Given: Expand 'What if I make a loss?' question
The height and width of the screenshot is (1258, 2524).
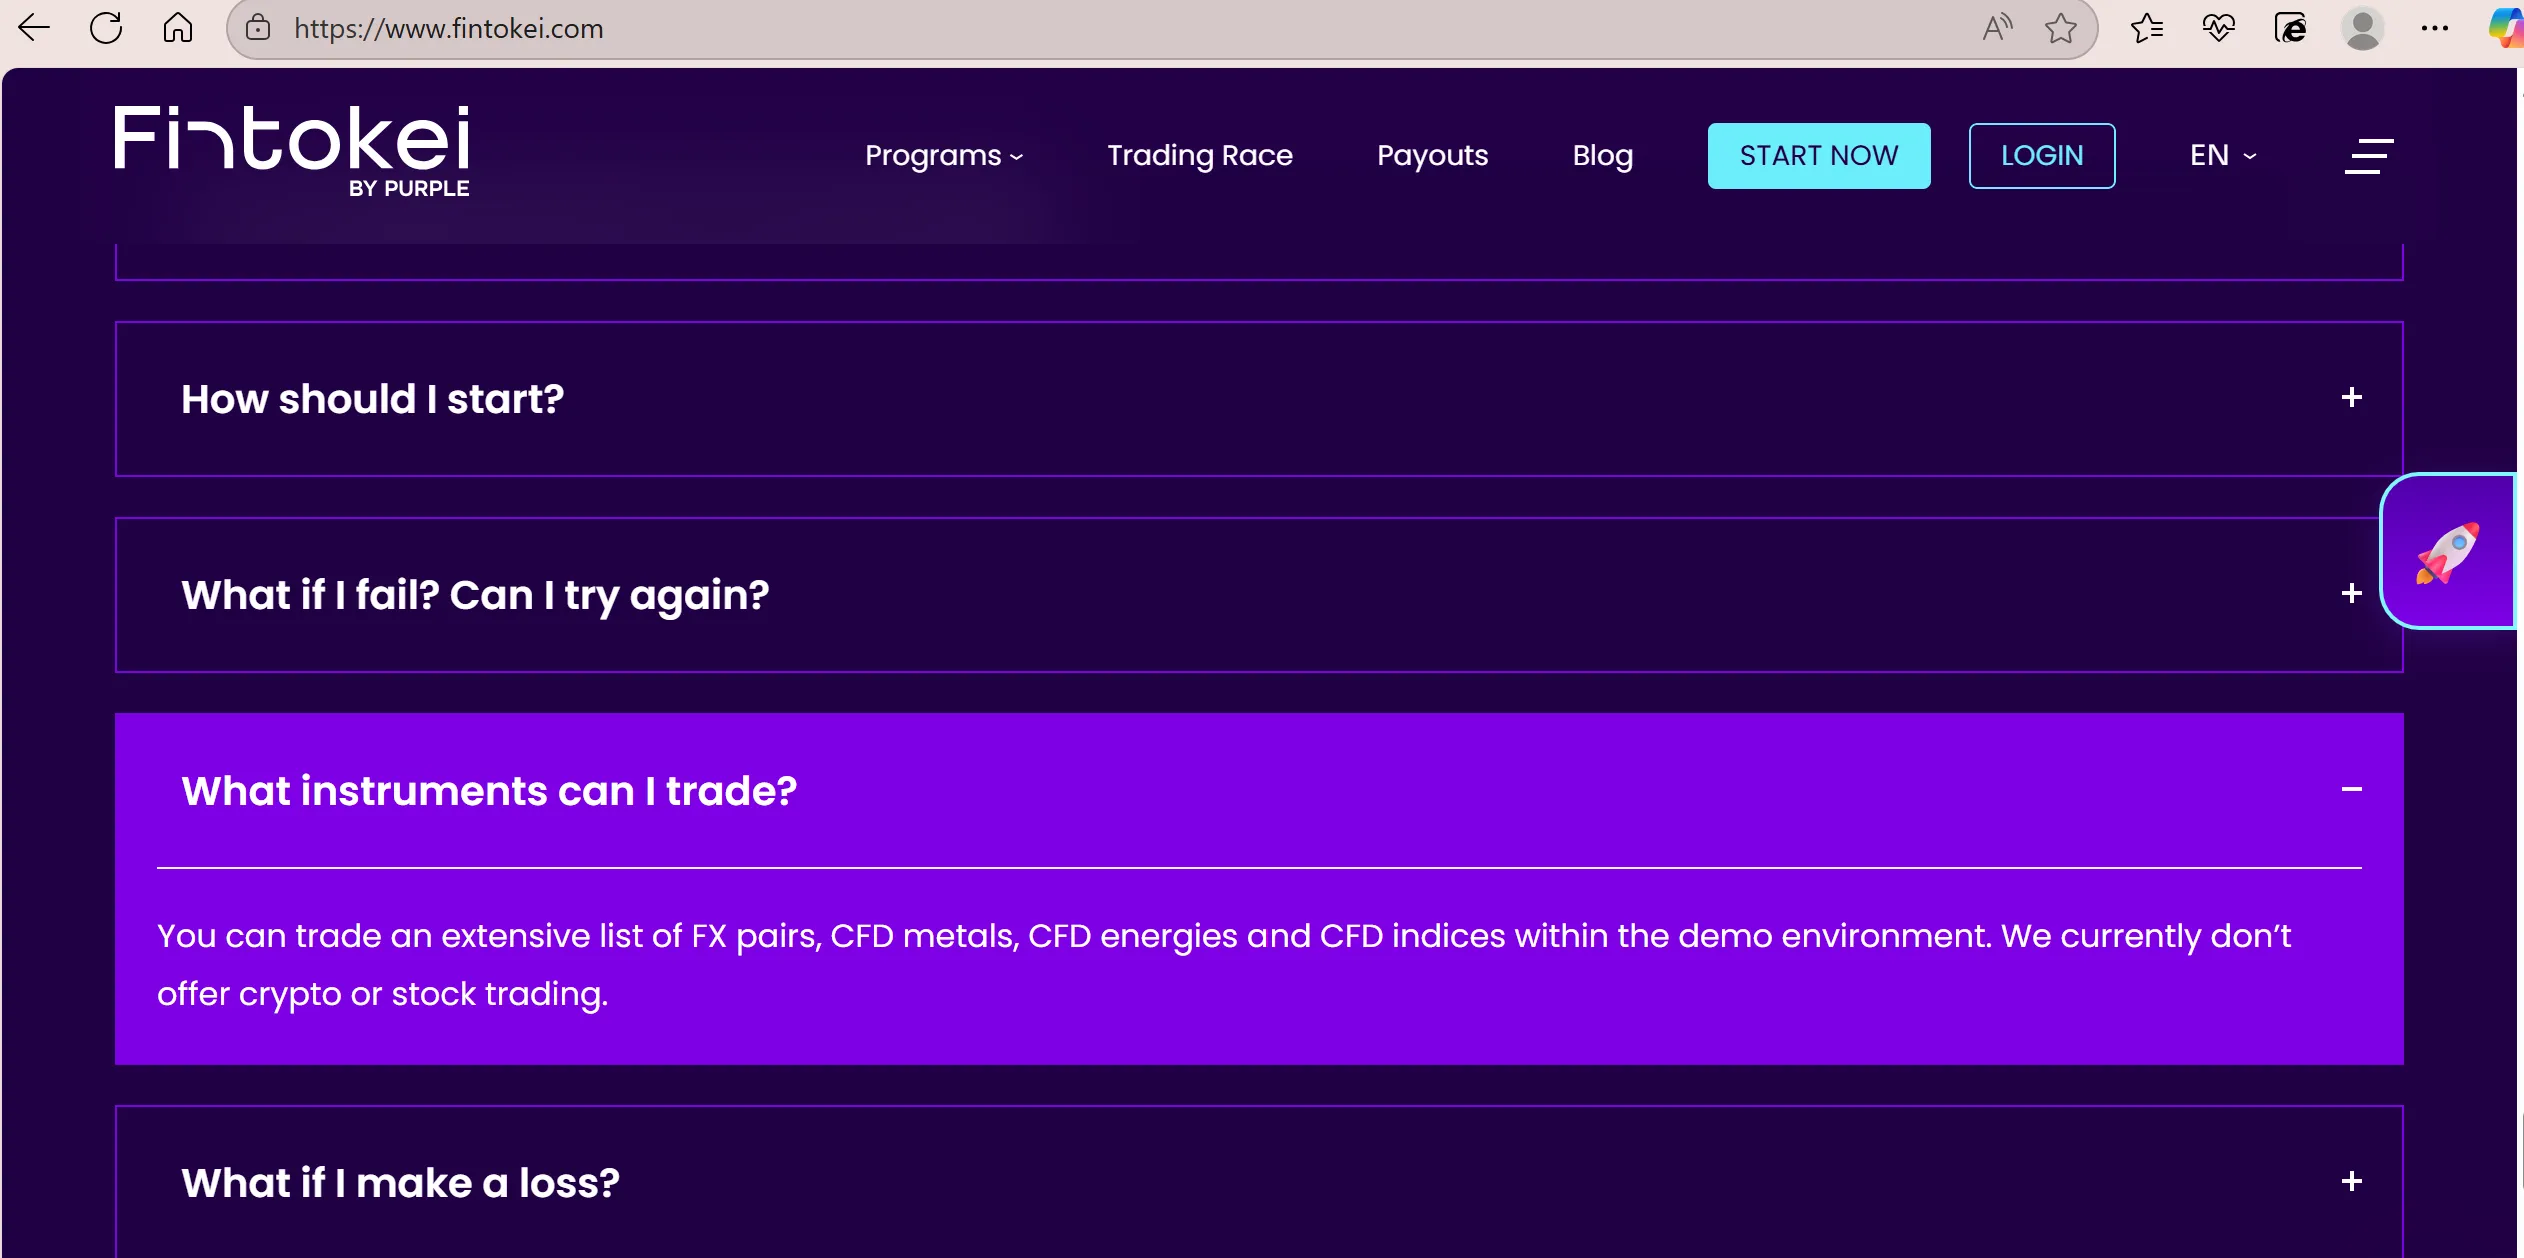Looking at the screenshot, I should (1259, 1182).
